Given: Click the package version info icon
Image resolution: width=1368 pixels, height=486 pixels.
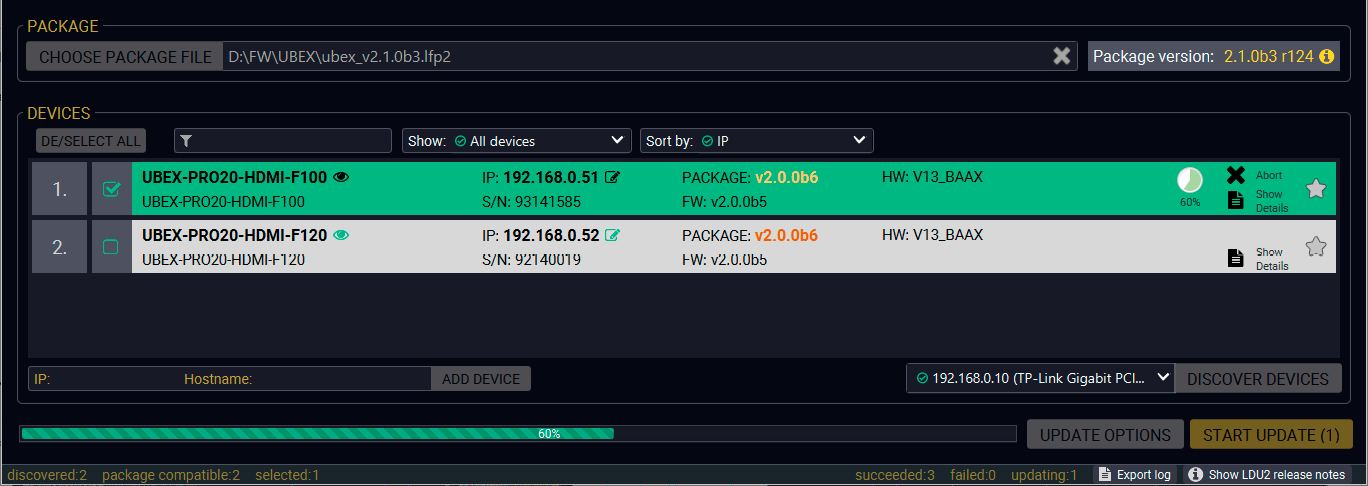Looking at the screenshot, I should pos(1327,57).
